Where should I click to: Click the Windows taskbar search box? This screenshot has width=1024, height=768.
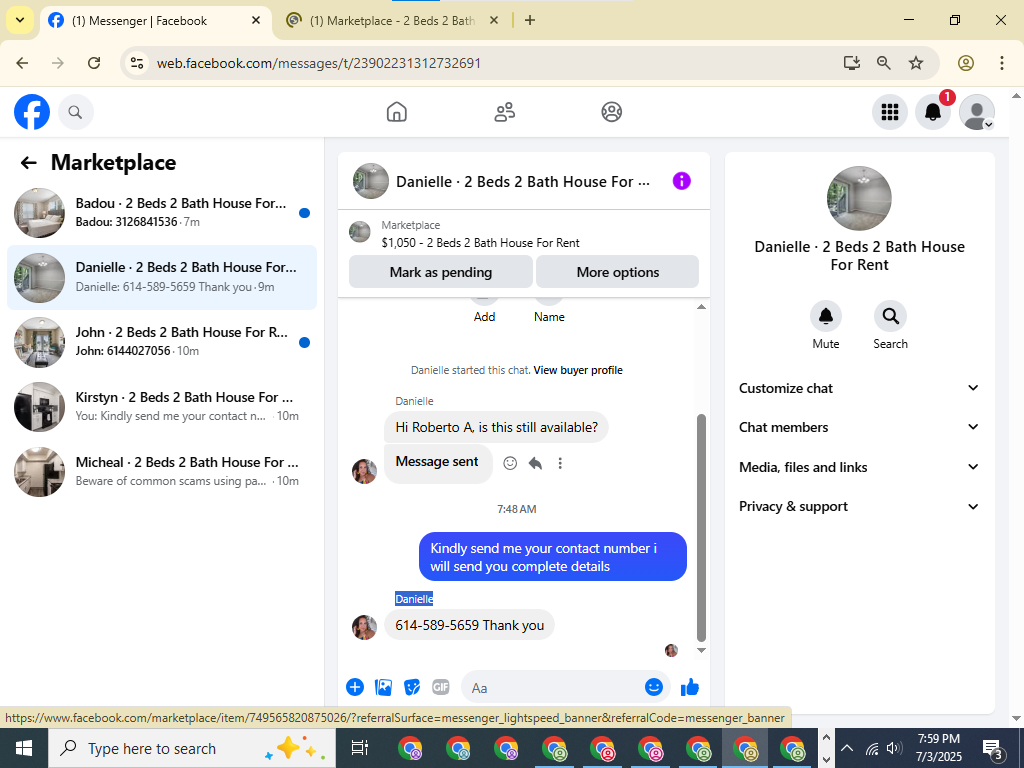tap(191, 748)
